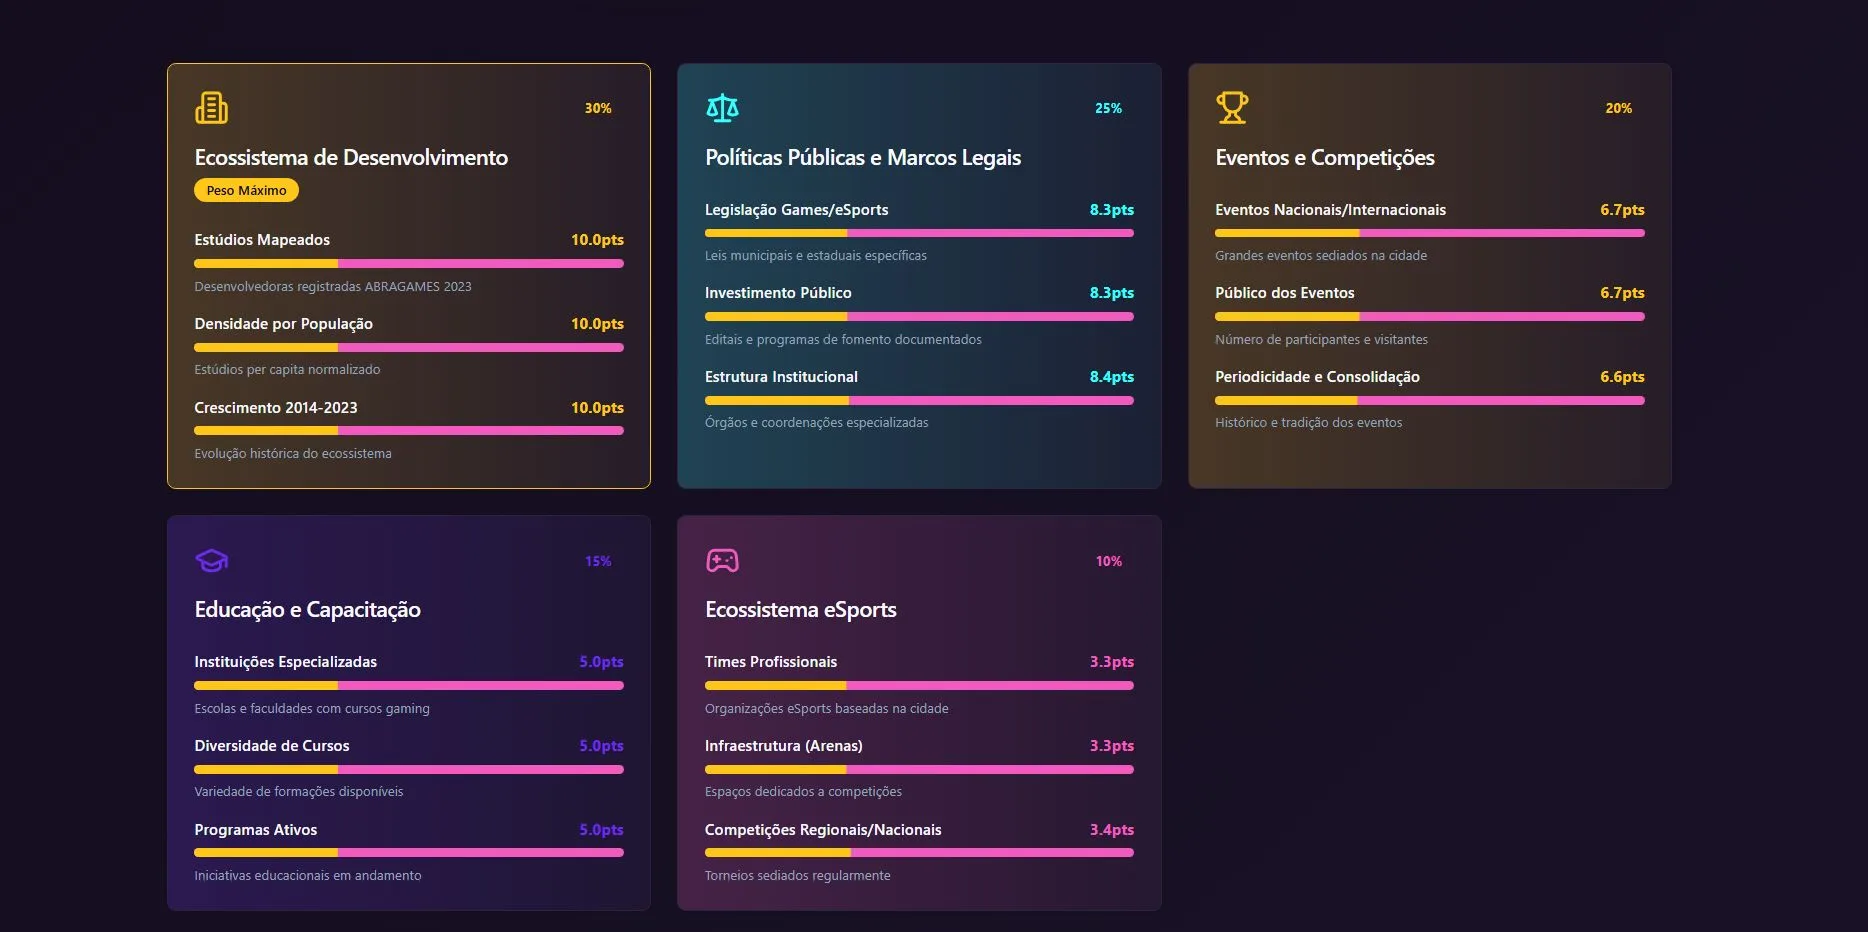The height and width of the screenshot is (932, 1868).
Task: Click the Legislação Games/eSports progress bar
Action: [919, 233]
